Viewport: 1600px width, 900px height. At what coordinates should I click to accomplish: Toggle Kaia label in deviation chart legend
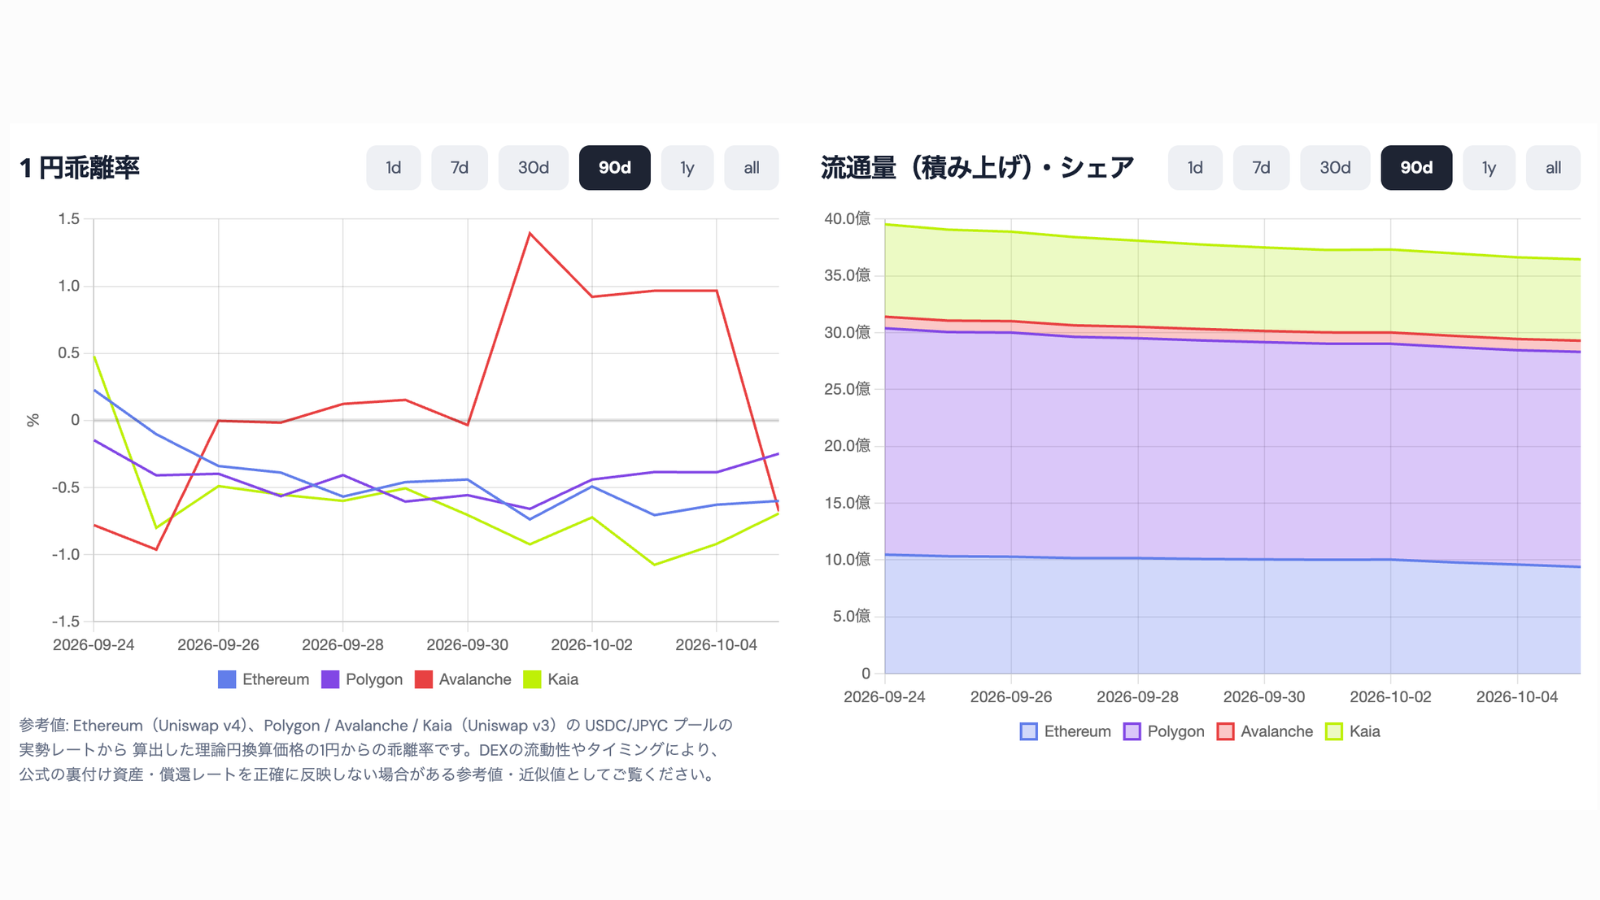coord(563,680)
